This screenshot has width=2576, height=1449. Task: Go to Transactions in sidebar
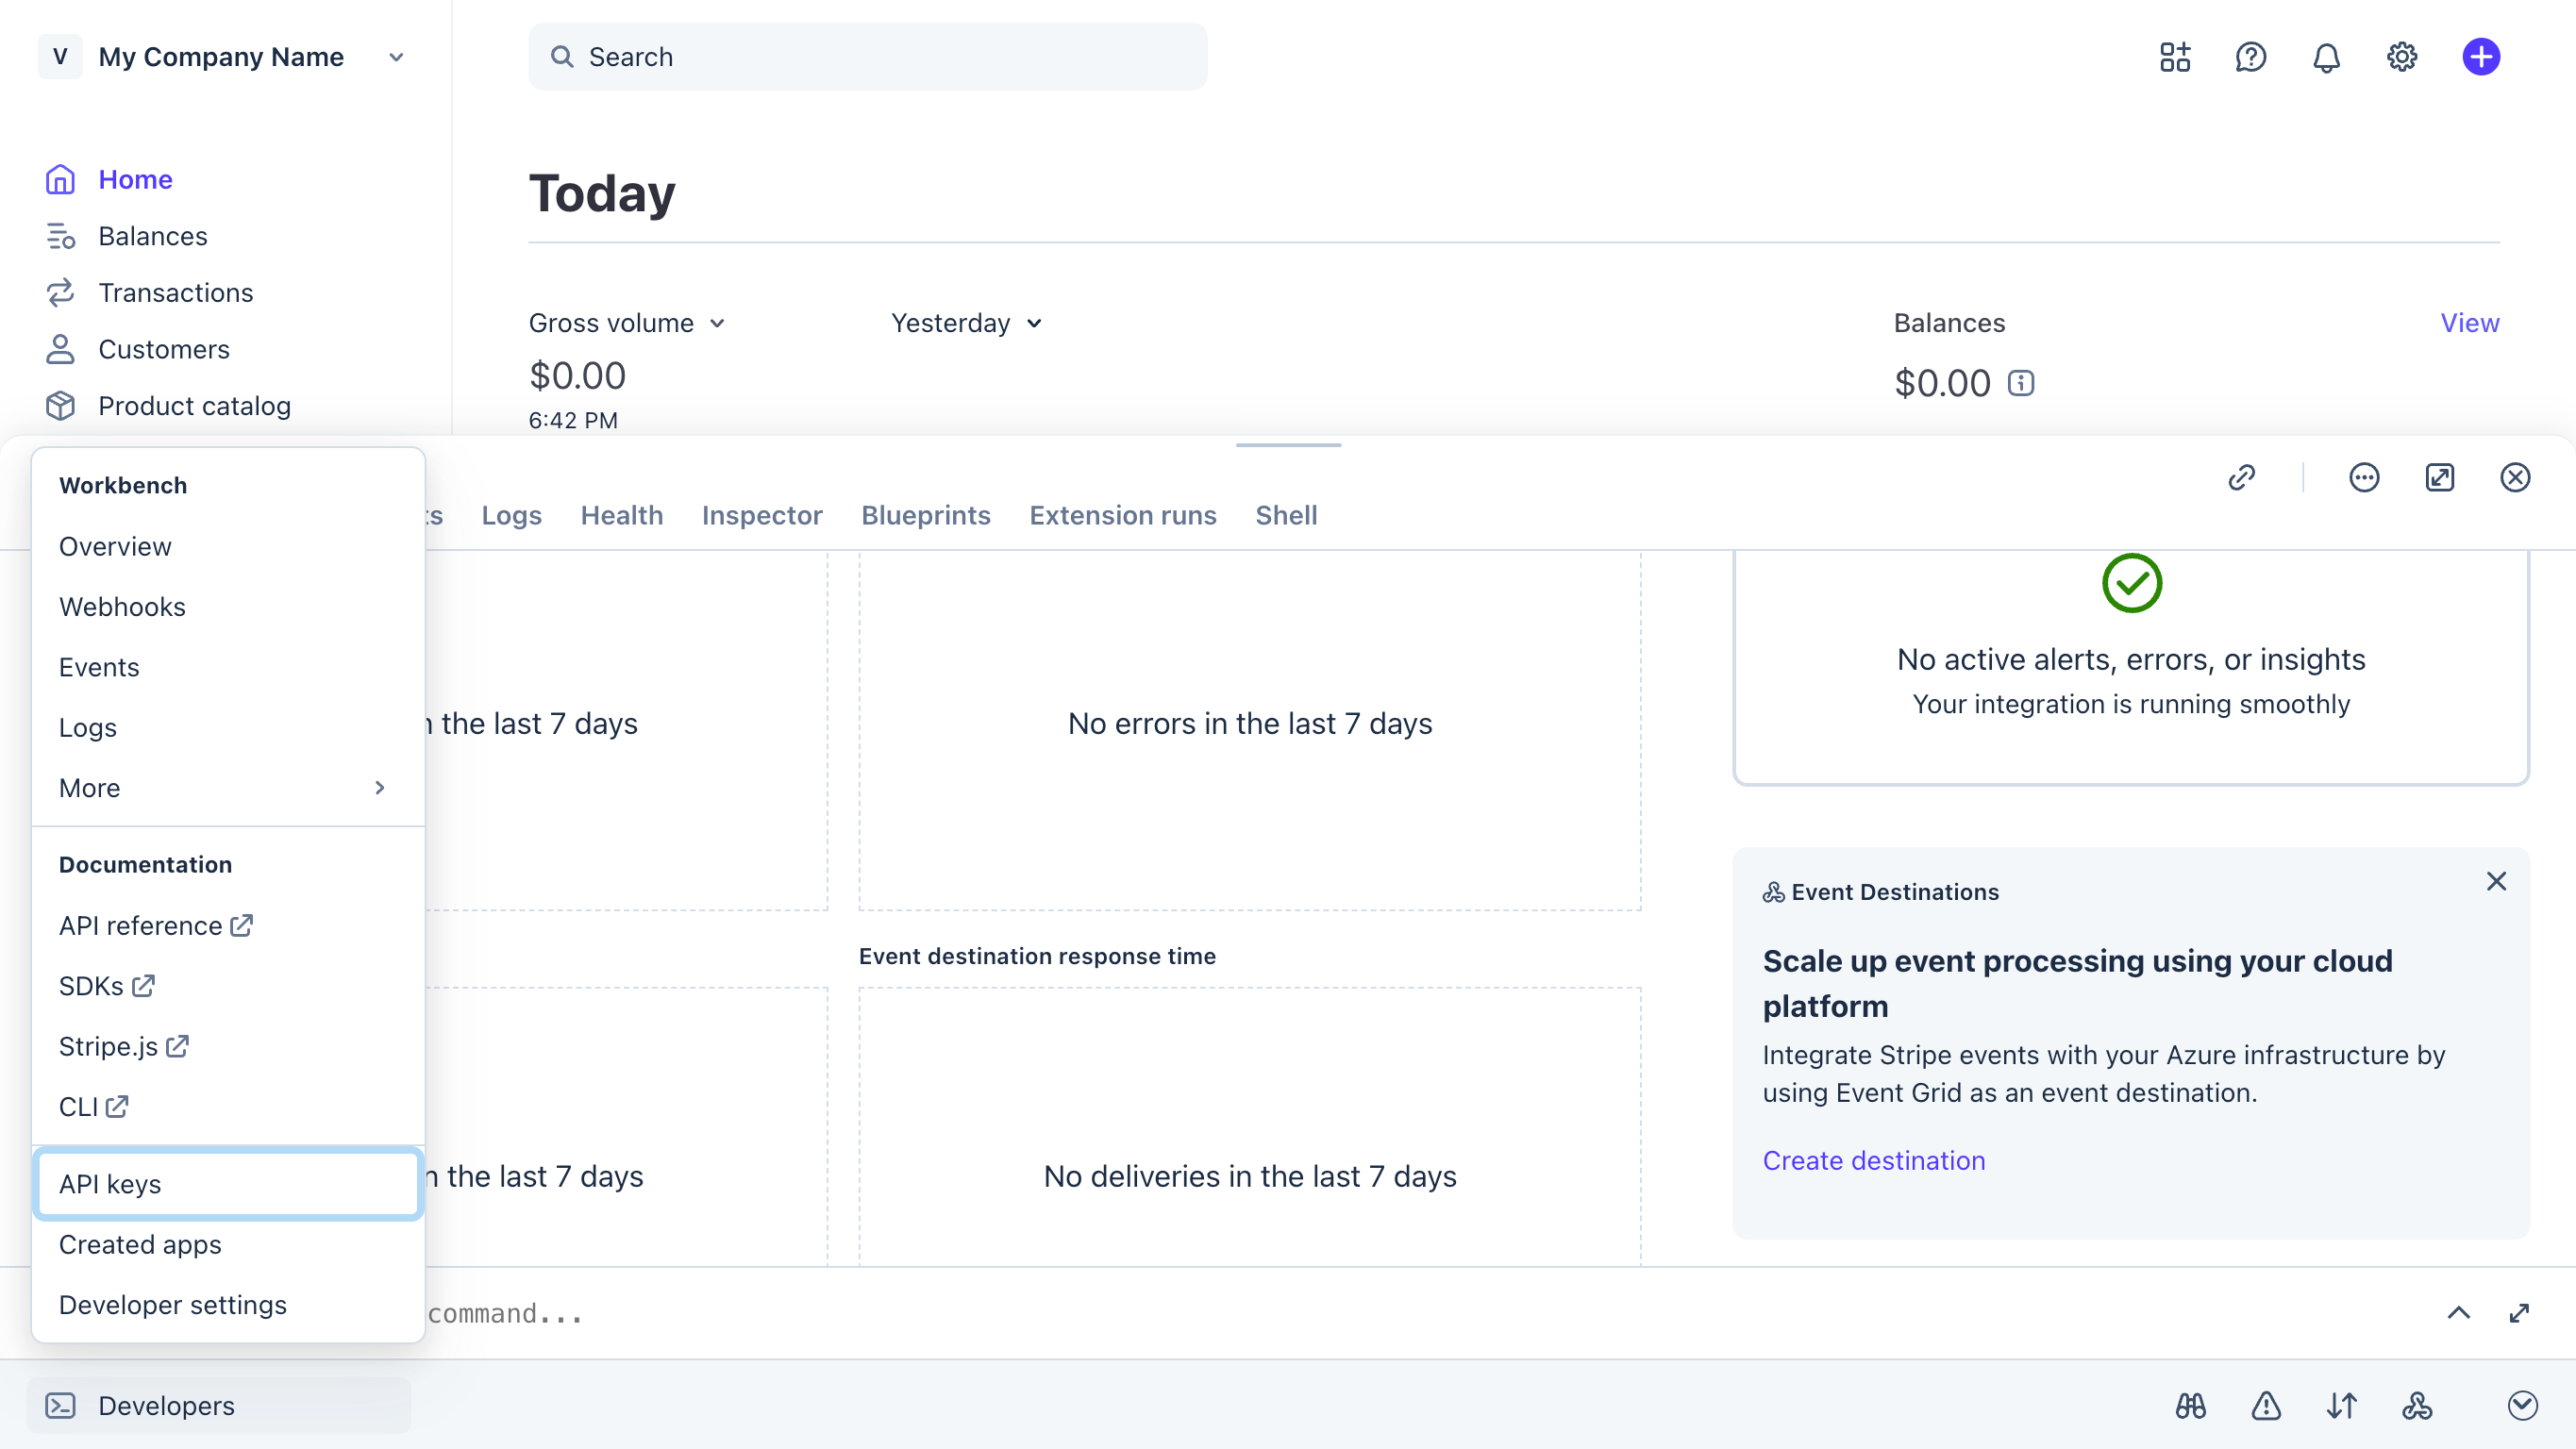[176, 292]
